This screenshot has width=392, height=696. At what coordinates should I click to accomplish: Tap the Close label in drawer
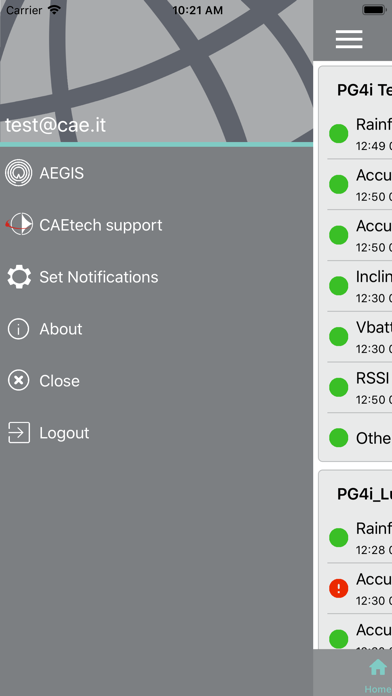coord(59,381)
